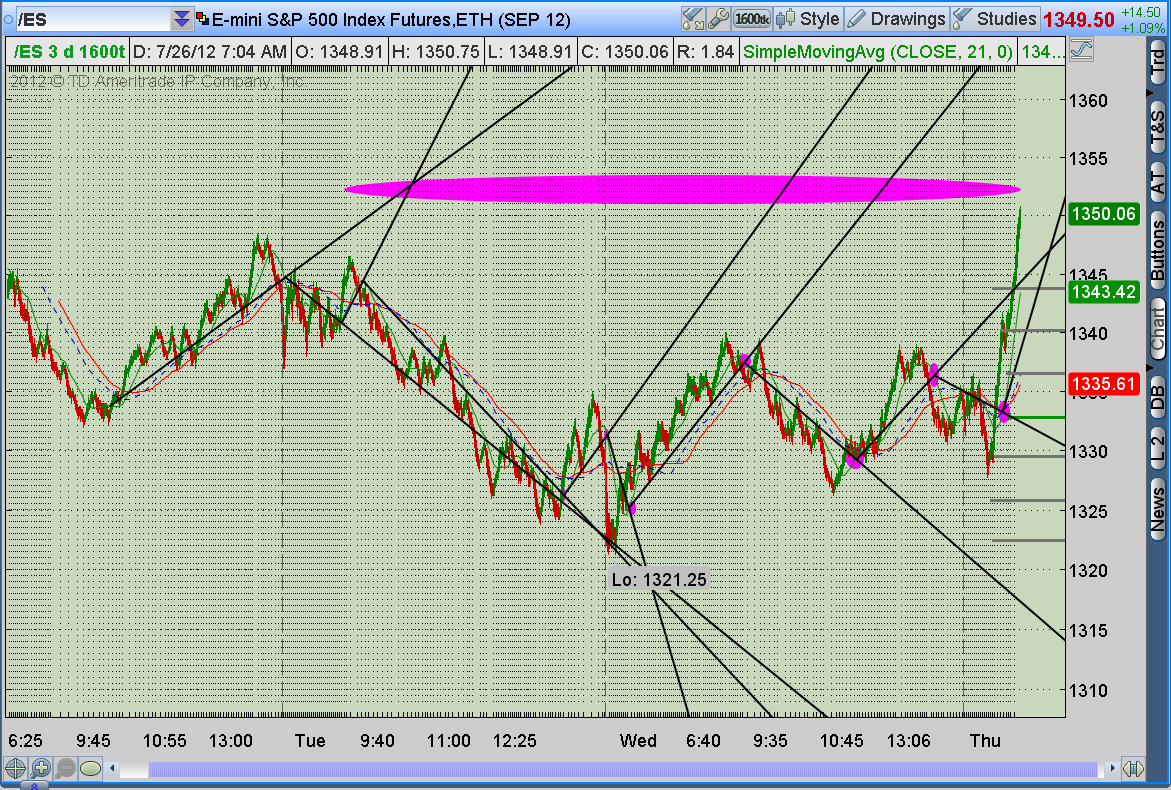Click the pencil icon on Drawings button
1171x790 pixels.
point(857,19)
